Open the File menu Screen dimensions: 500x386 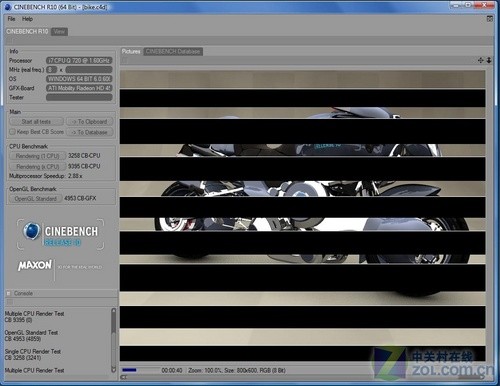11,19
